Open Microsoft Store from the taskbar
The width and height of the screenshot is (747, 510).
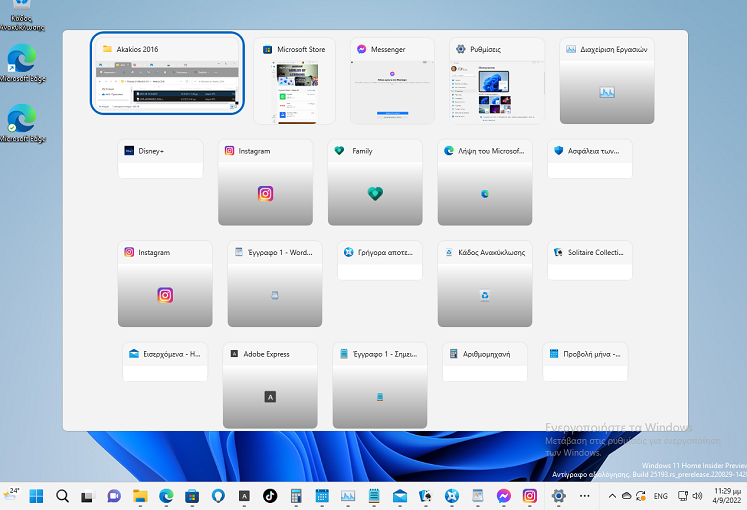click(192, 496)
